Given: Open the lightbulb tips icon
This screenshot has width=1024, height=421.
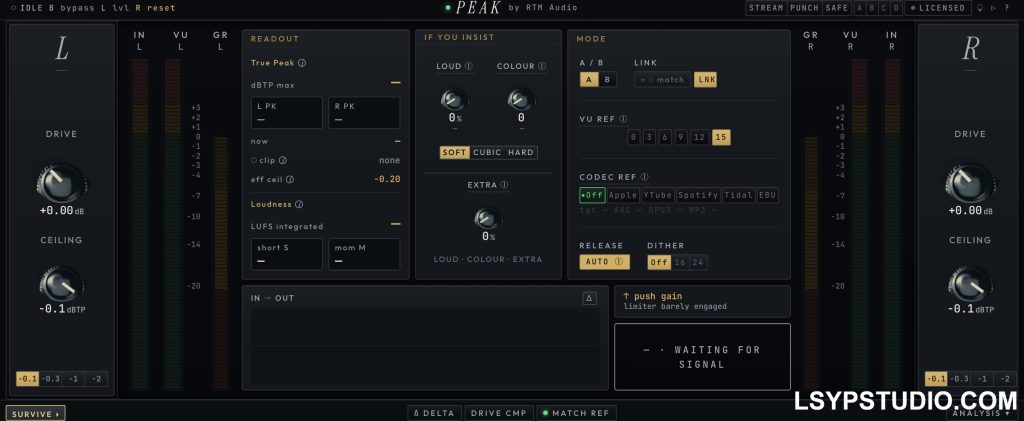Looking at the screenshot, I should 979,8.
